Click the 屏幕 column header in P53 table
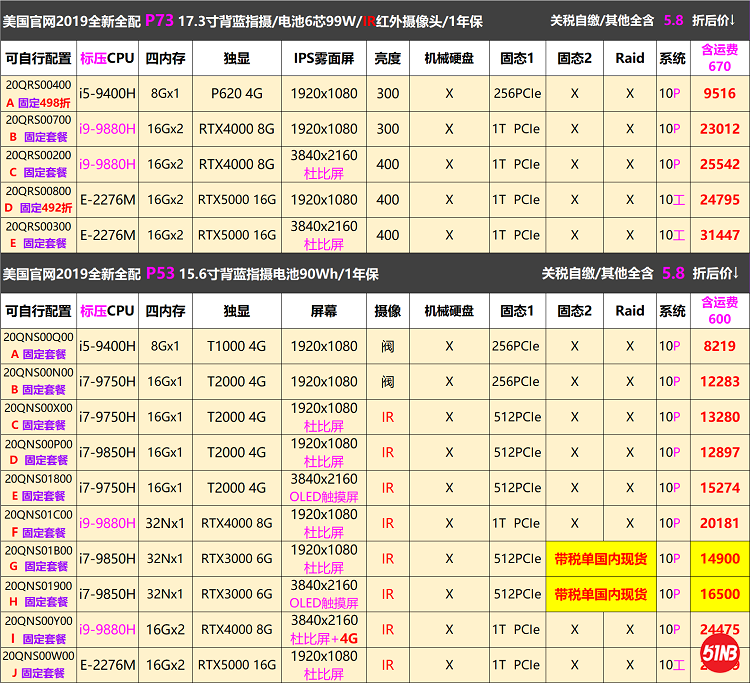 323,311
